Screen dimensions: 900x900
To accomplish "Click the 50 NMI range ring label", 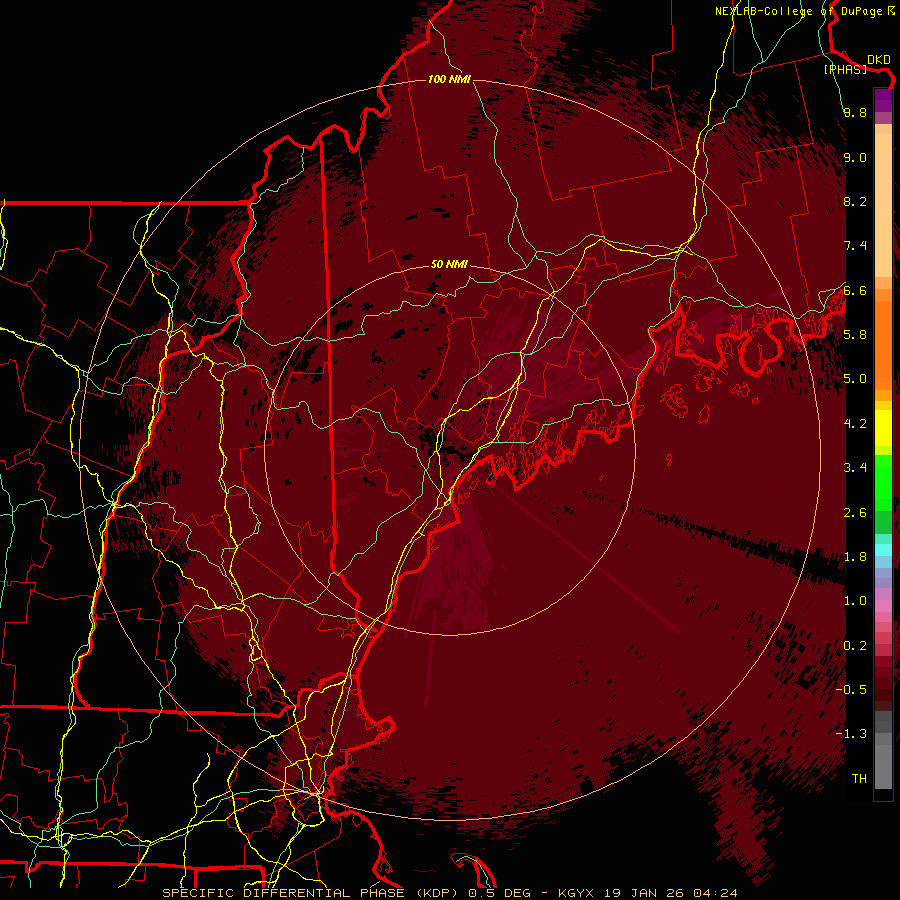I will (x=449, y=264).
